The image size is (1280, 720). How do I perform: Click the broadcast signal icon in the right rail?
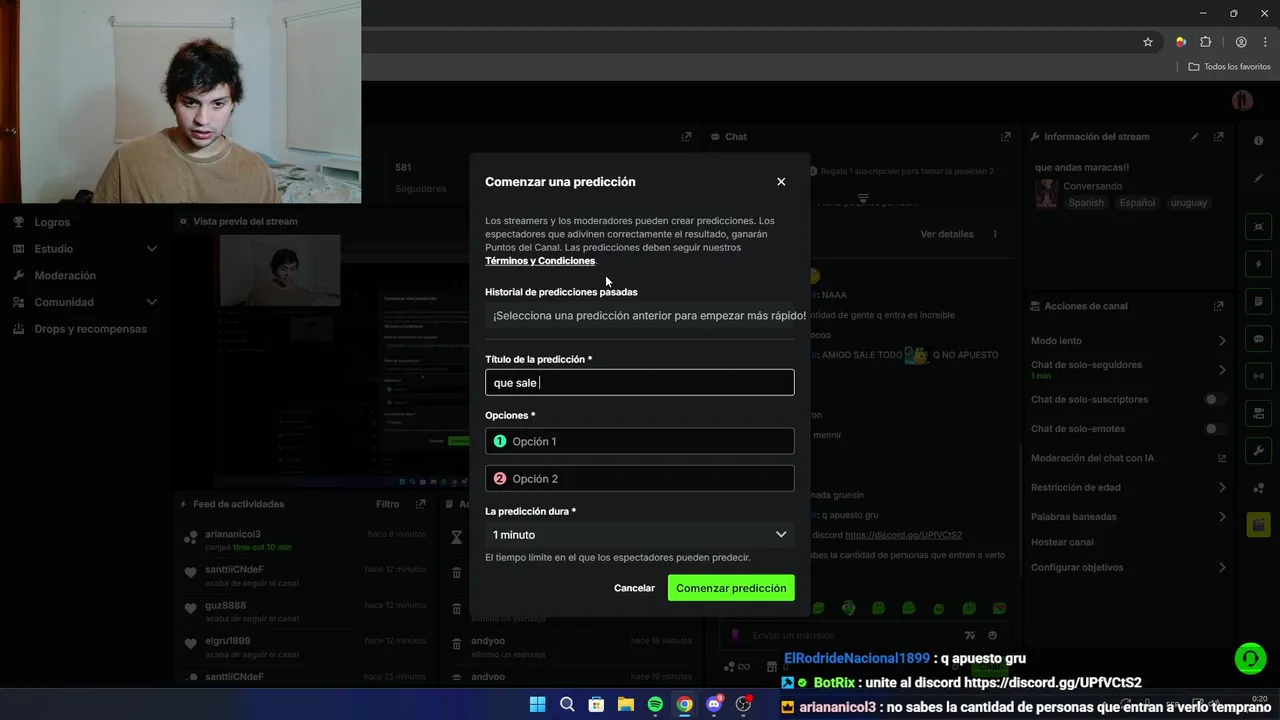click(1258, 376)
